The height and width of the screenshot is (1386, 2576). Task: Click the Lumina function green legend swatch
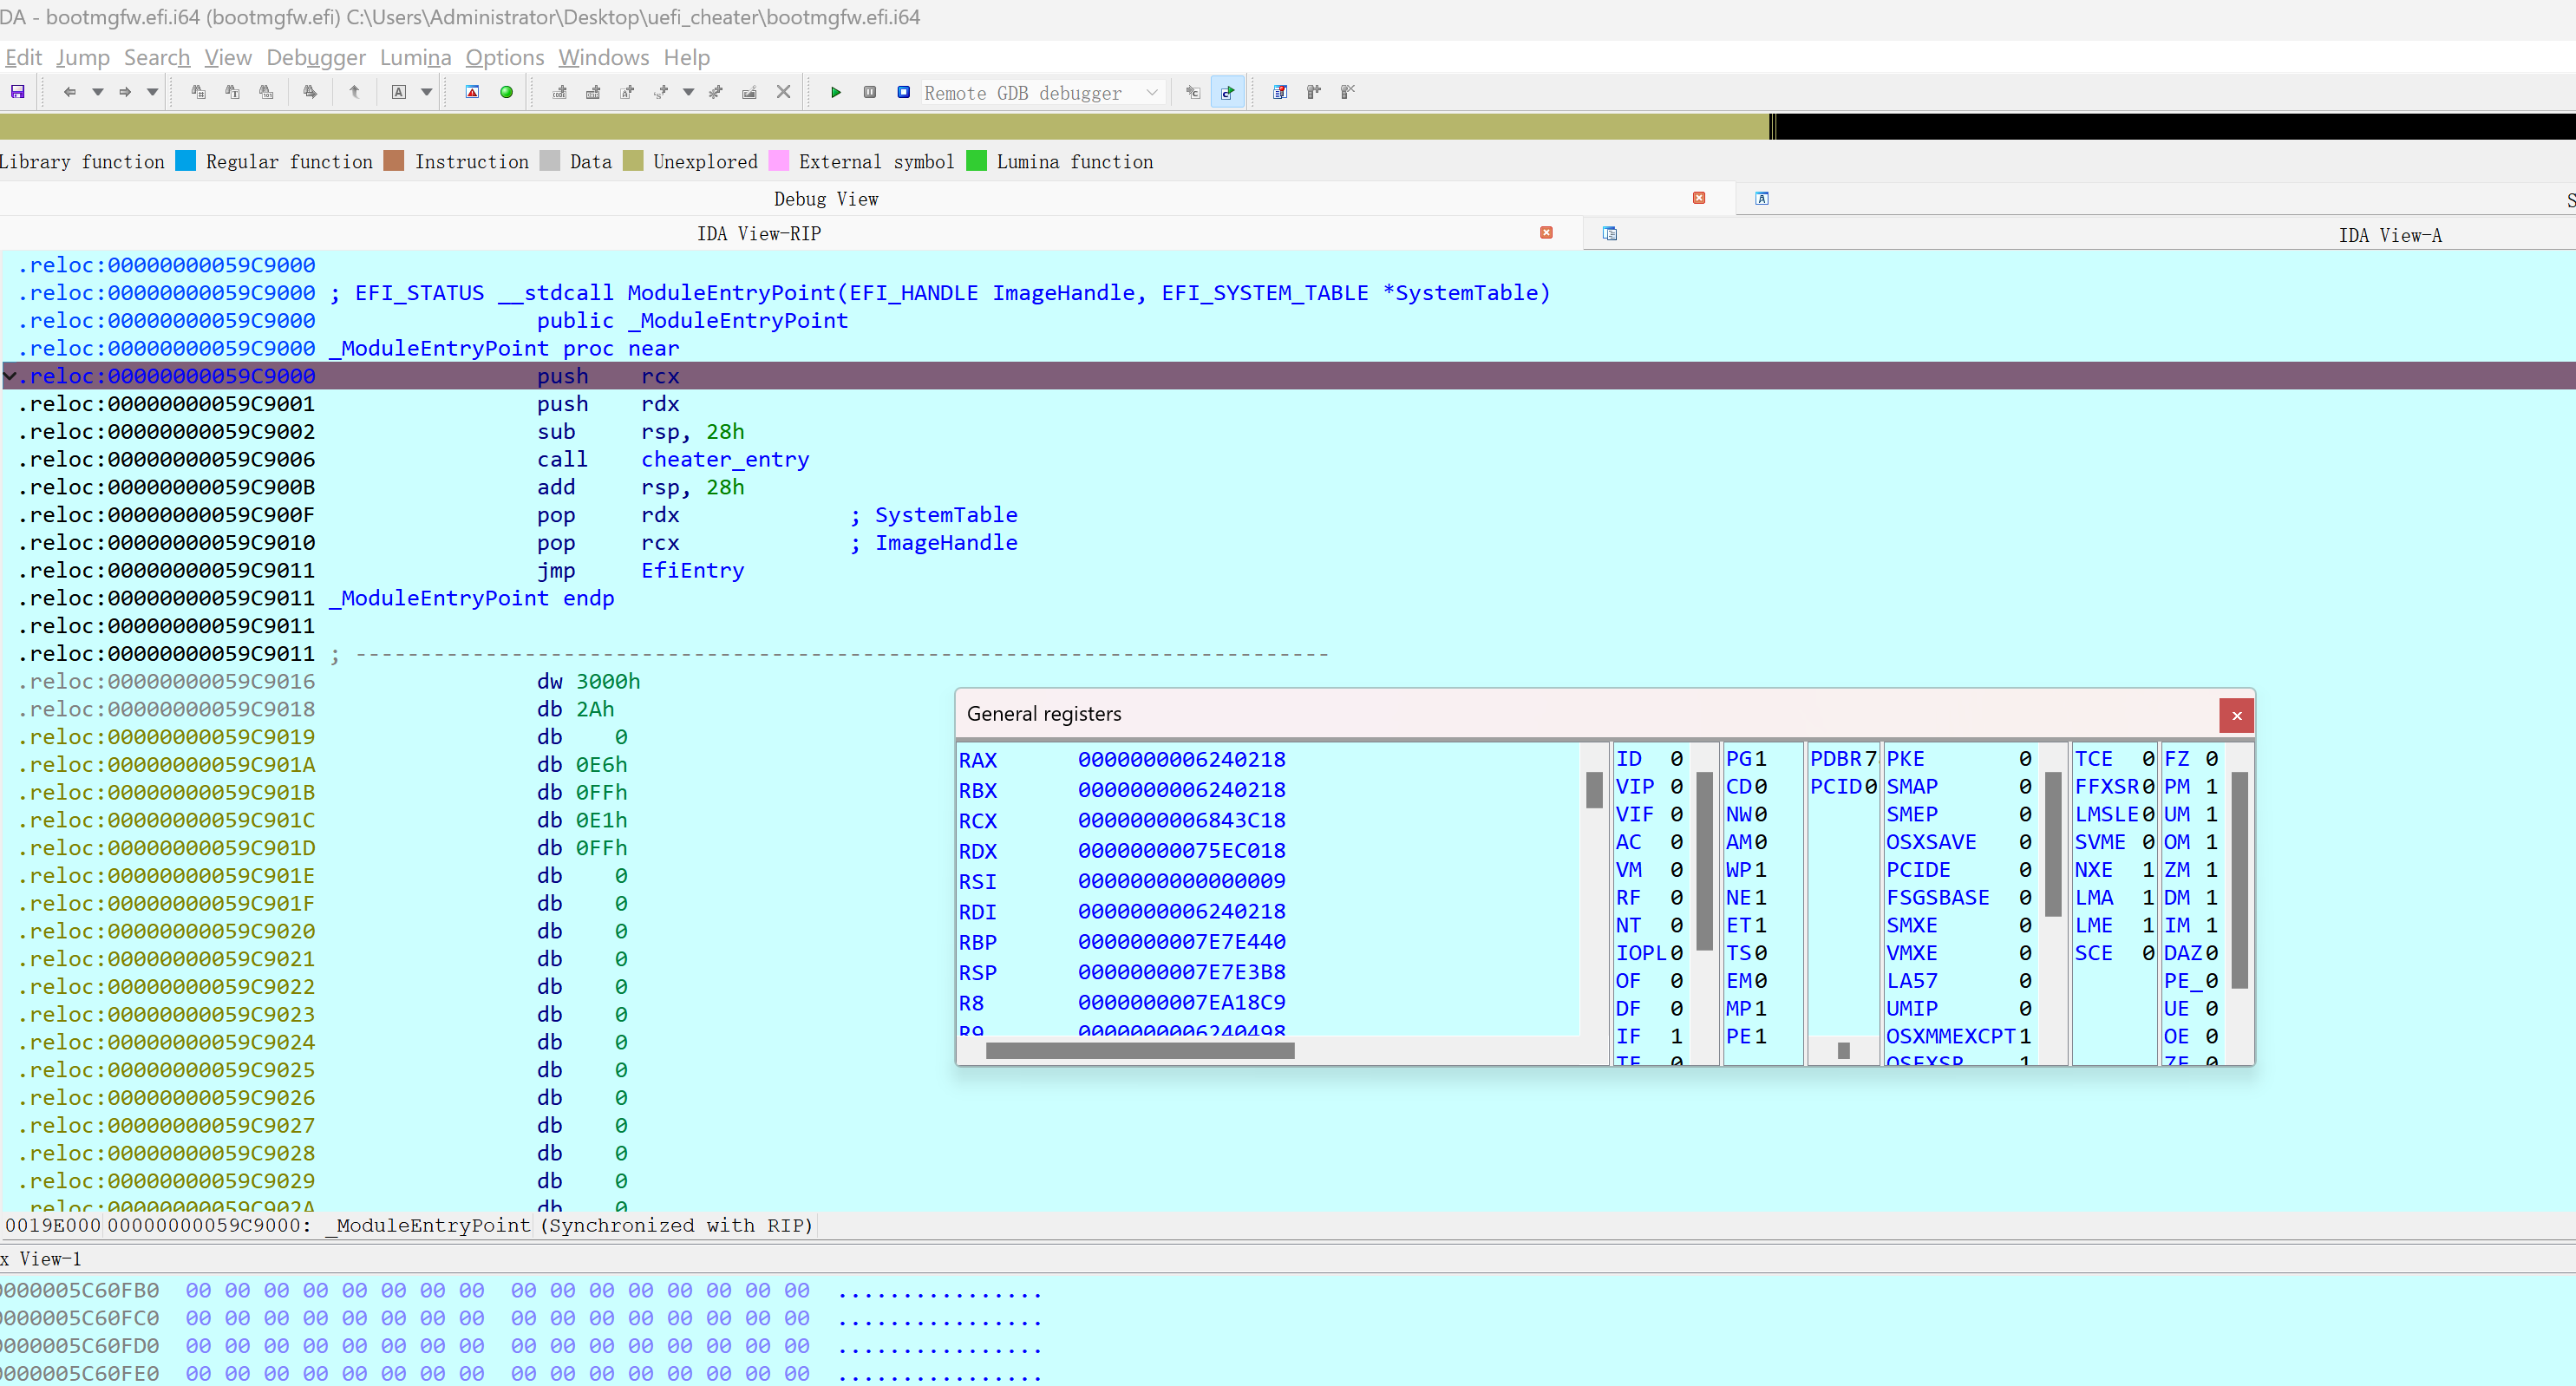[x=977, y=161]
